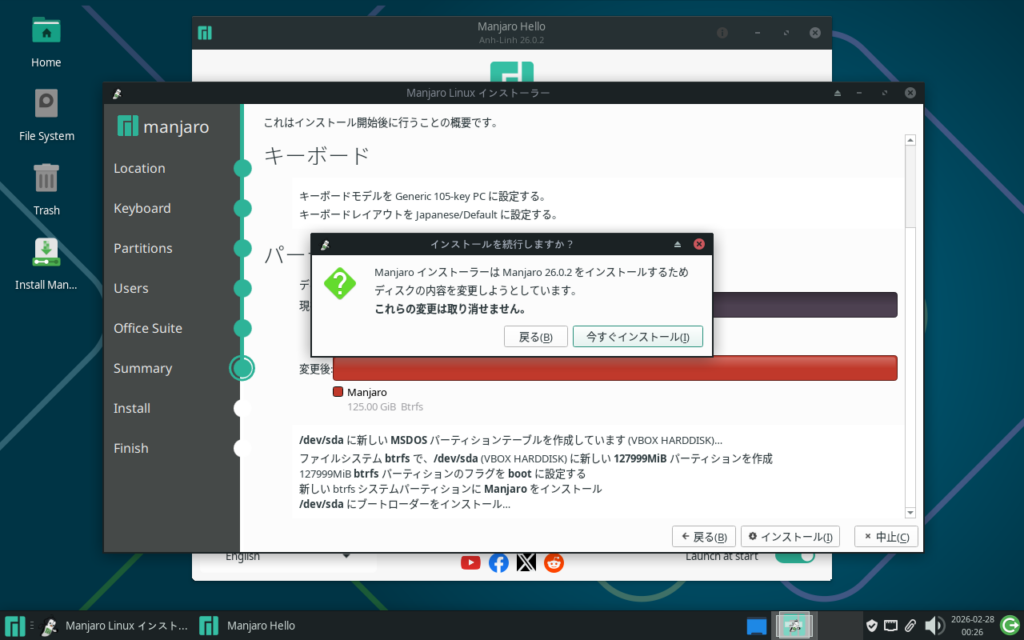
Task: Click the Reddit icon in Manjaro Hello
Action: [x=554, y=563]
